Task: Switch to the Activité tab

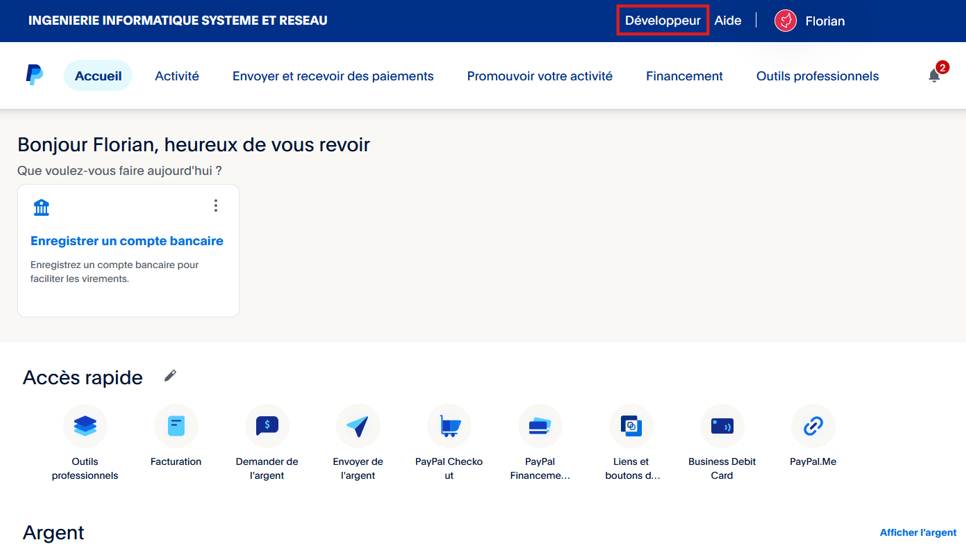Action: [x=177, y=76]
